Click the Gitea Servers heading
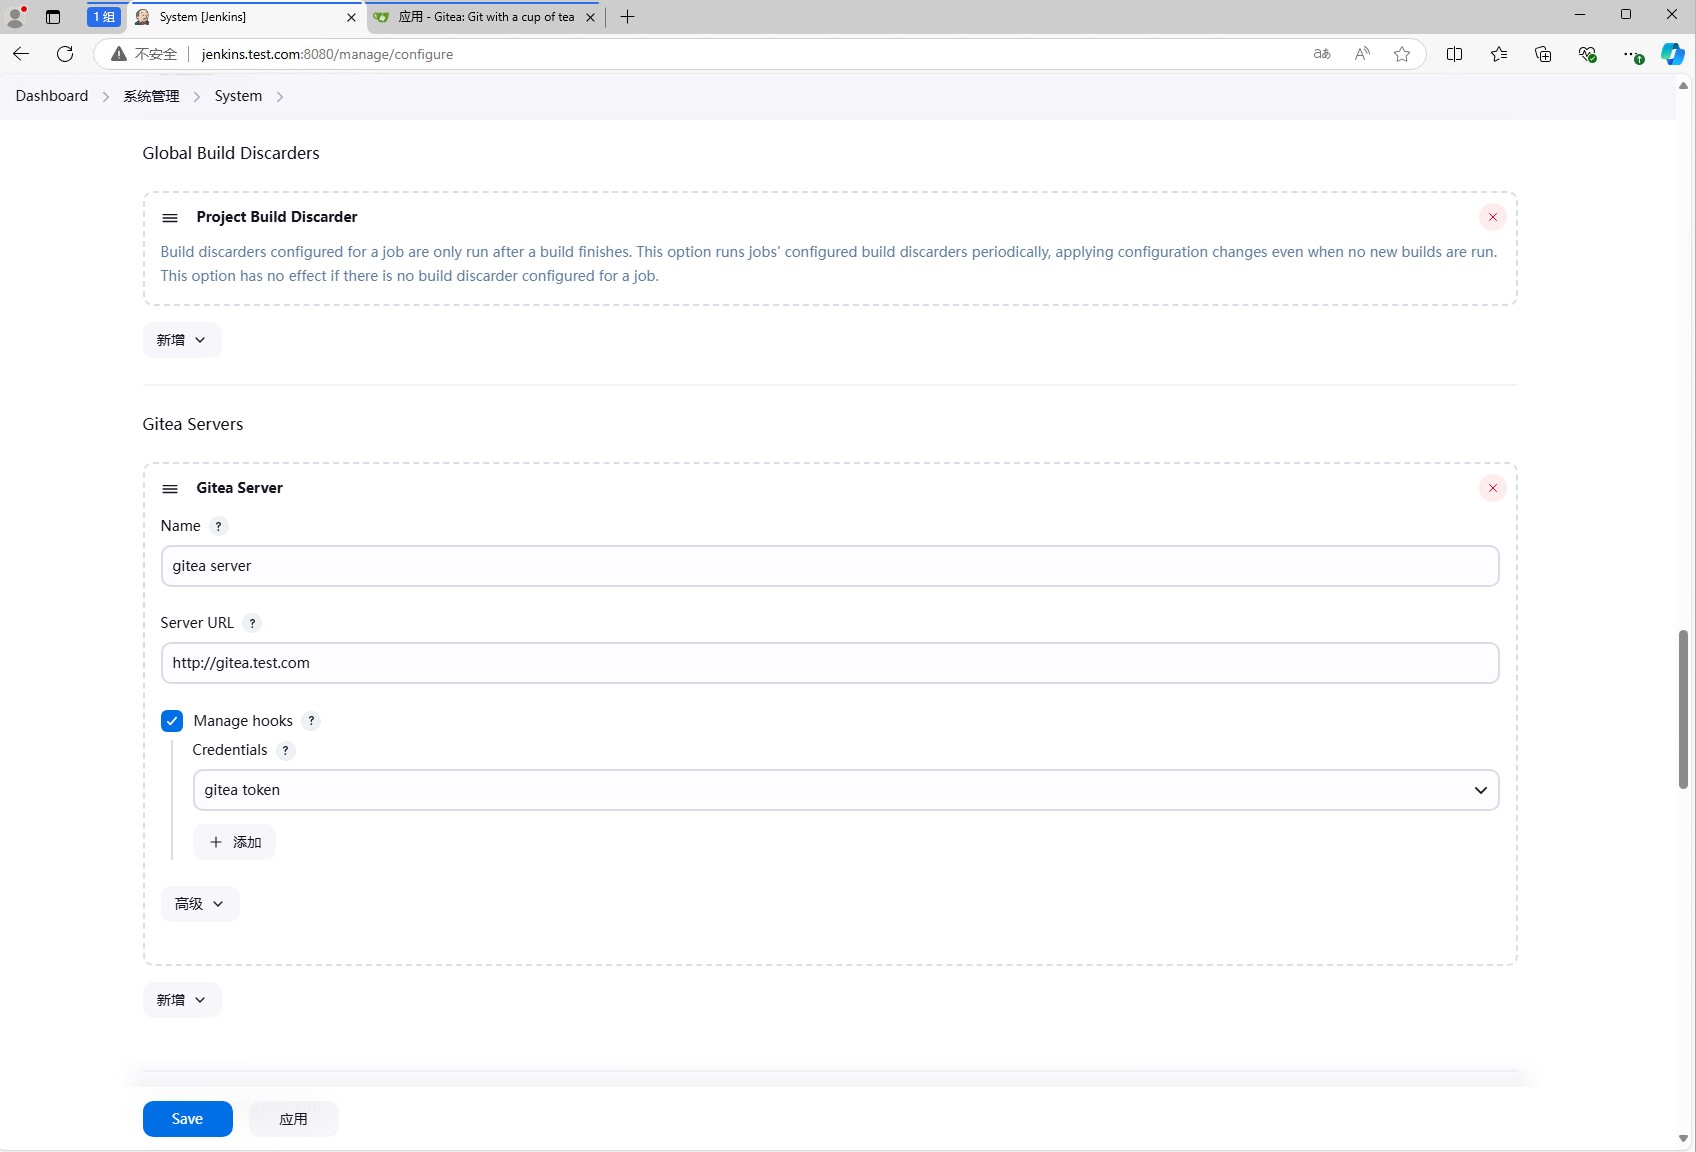Viewport: 1696px width, 1152px height. [x=193, y=424]
